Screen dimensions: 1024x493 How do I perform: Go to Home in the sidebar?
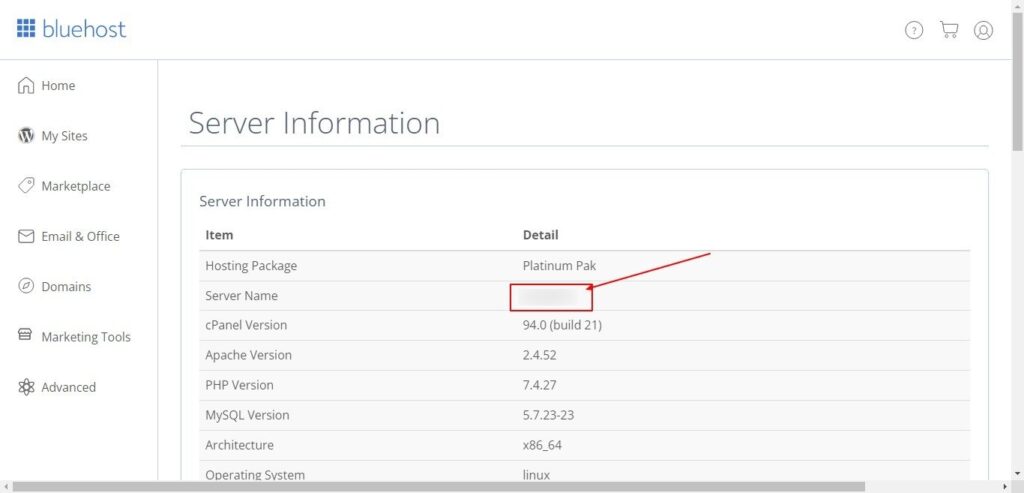click(x=58, y=86)
